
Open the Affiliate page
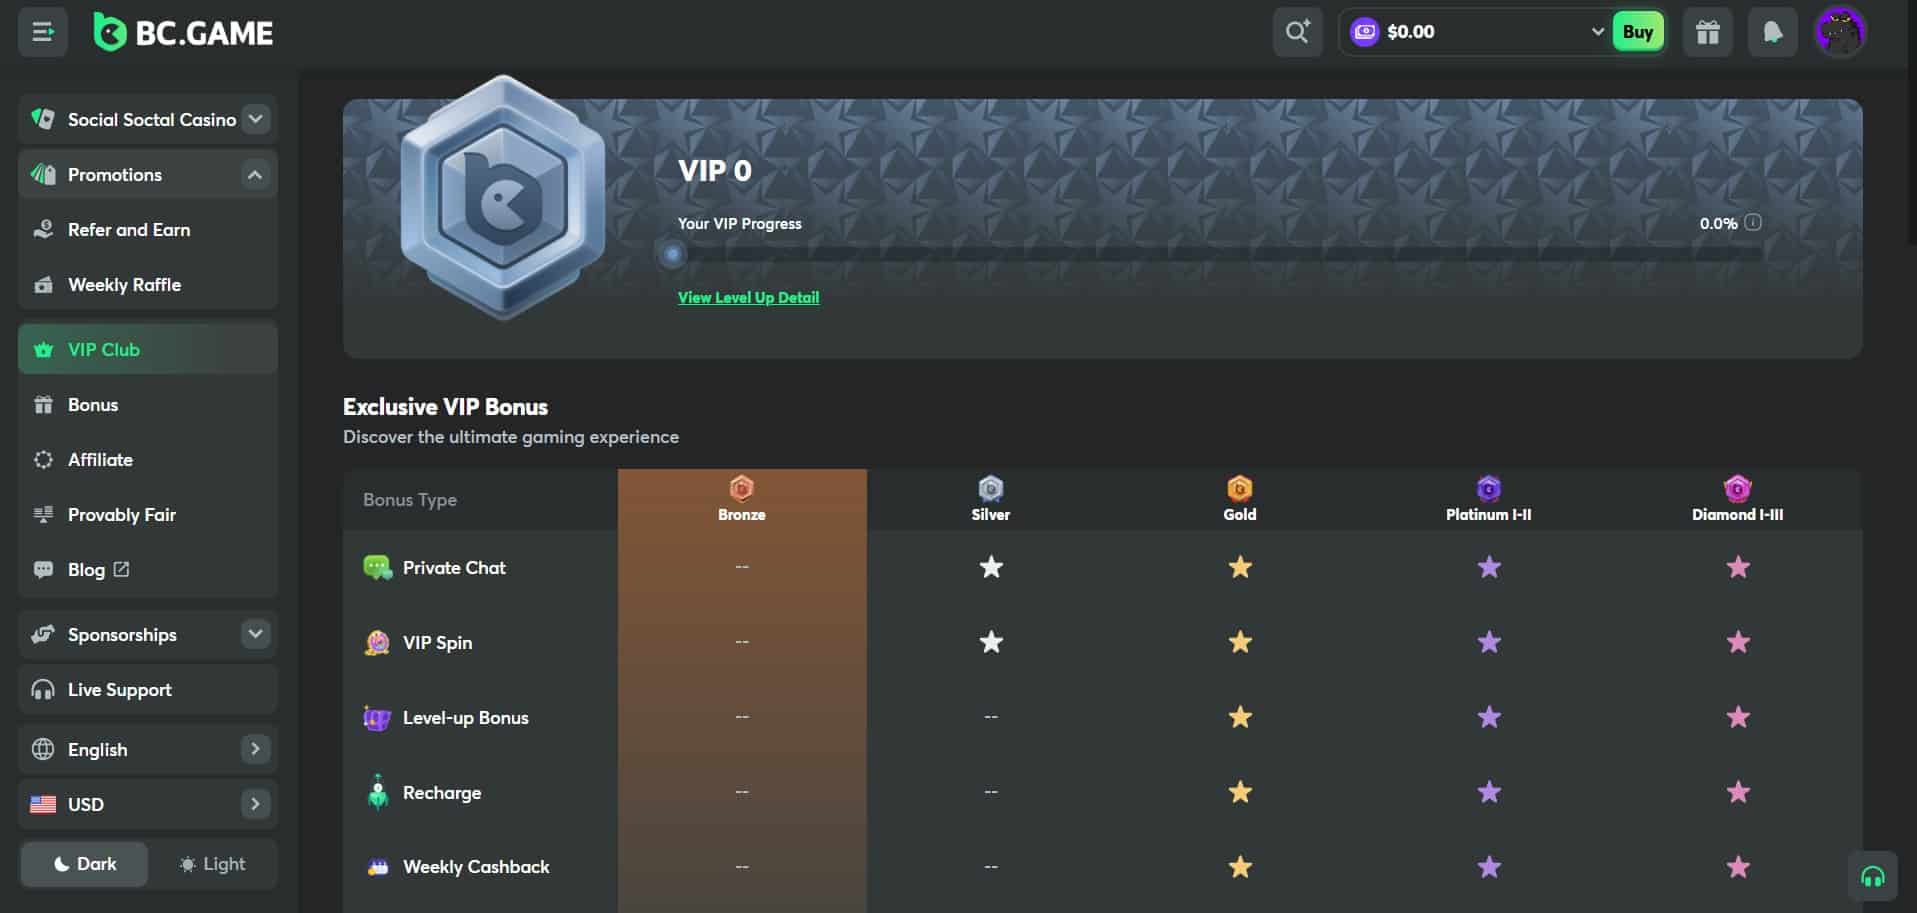pyautogui.click(x=148, y=460)
